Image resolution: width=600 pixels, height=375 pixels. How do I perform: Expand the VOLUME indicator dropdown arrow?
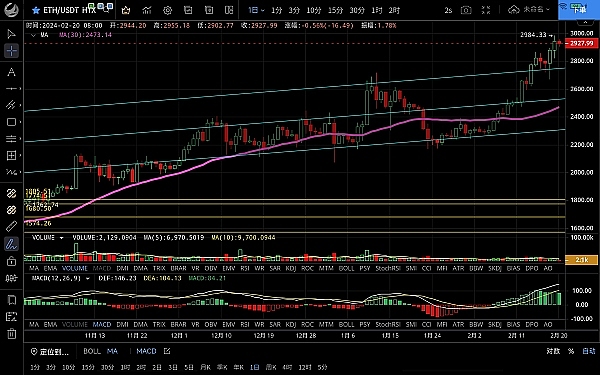click(61, 238)
